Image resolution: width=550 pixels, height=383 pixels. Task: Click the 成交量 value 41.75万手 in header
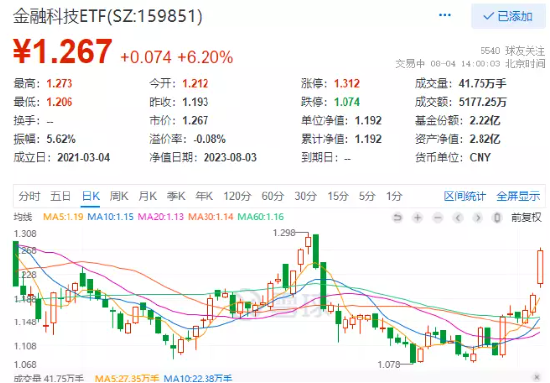point(483,83)
